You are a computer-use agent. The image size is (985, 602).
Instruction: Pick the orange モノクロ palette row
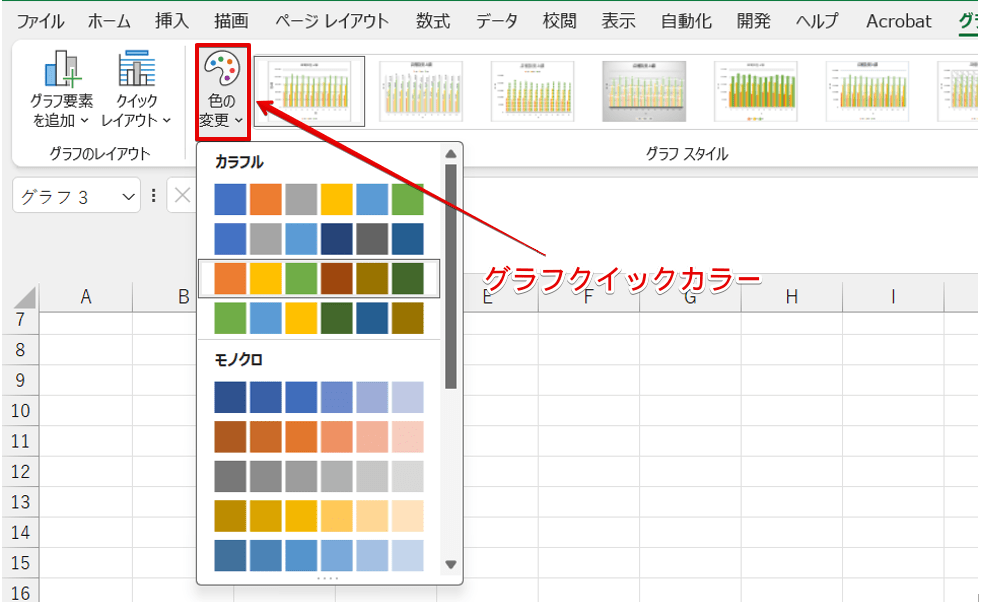(x=319, y=437)
